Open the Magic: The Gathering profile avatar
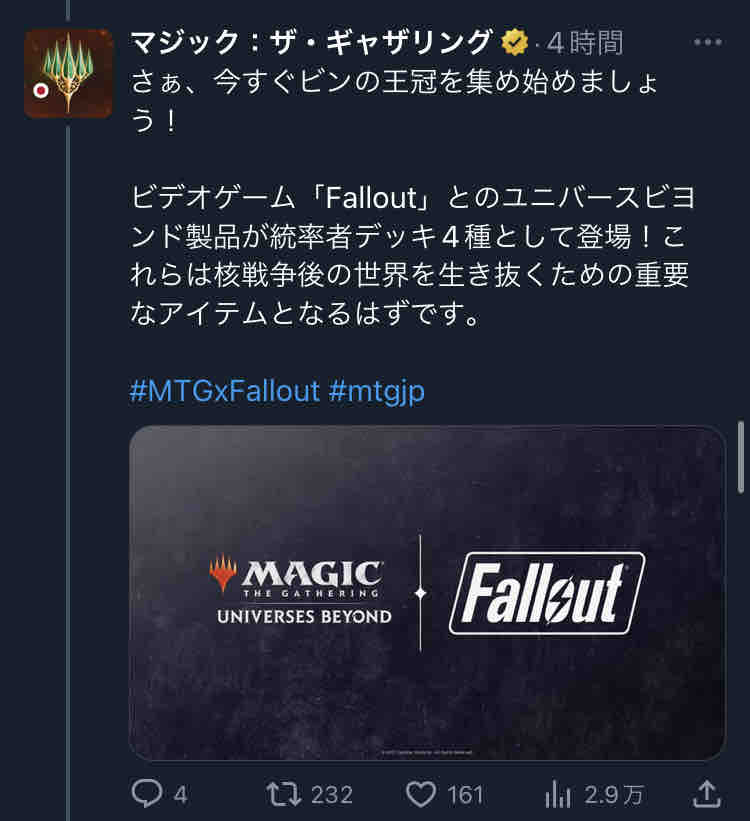 [x=69, y=73]
